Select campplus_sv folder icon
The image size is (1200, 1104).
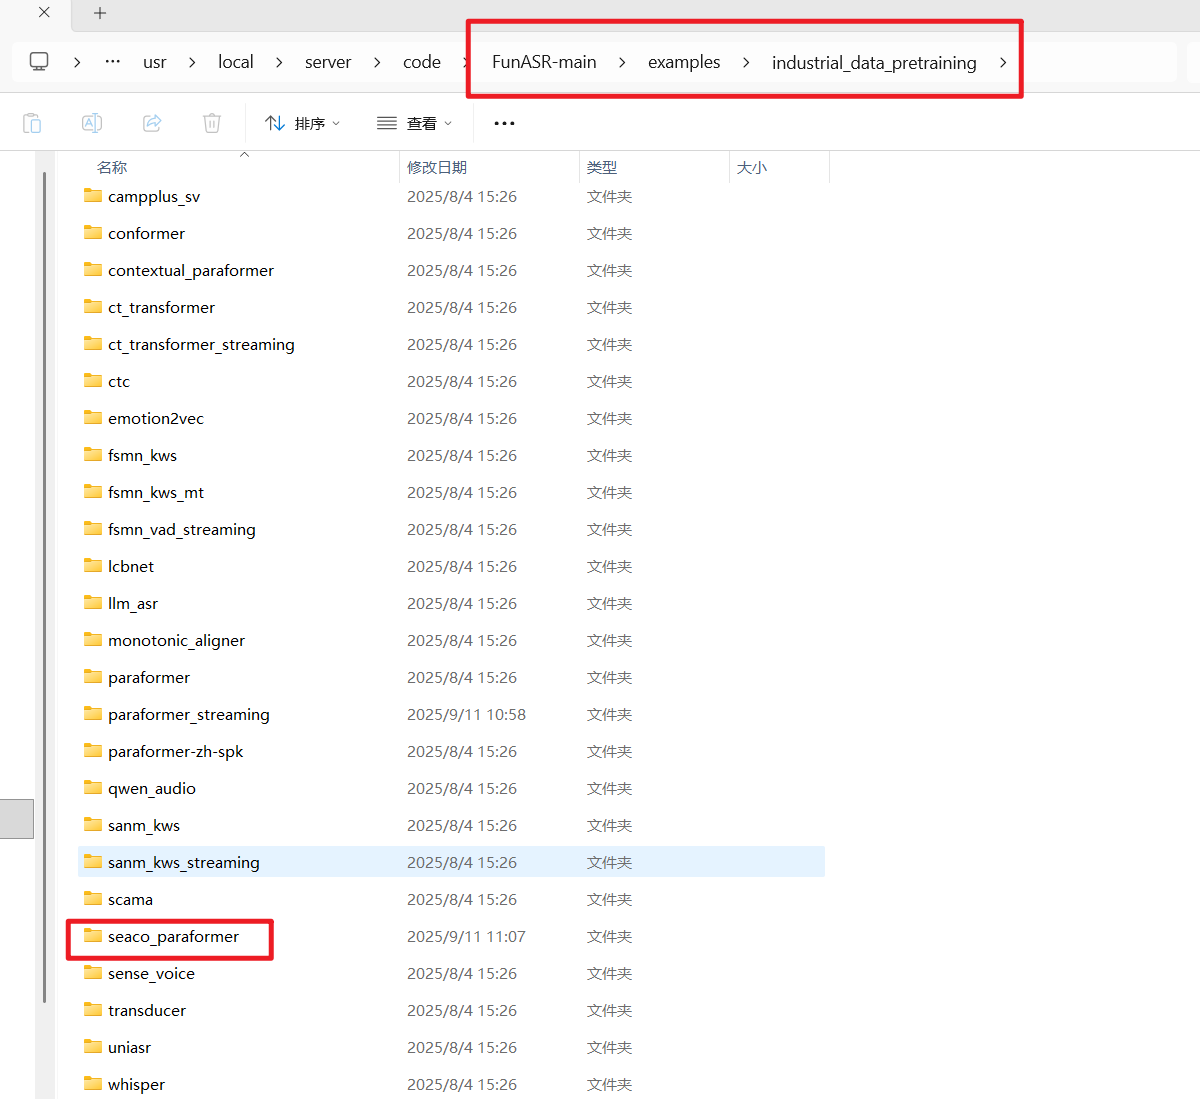click(93, 196)
